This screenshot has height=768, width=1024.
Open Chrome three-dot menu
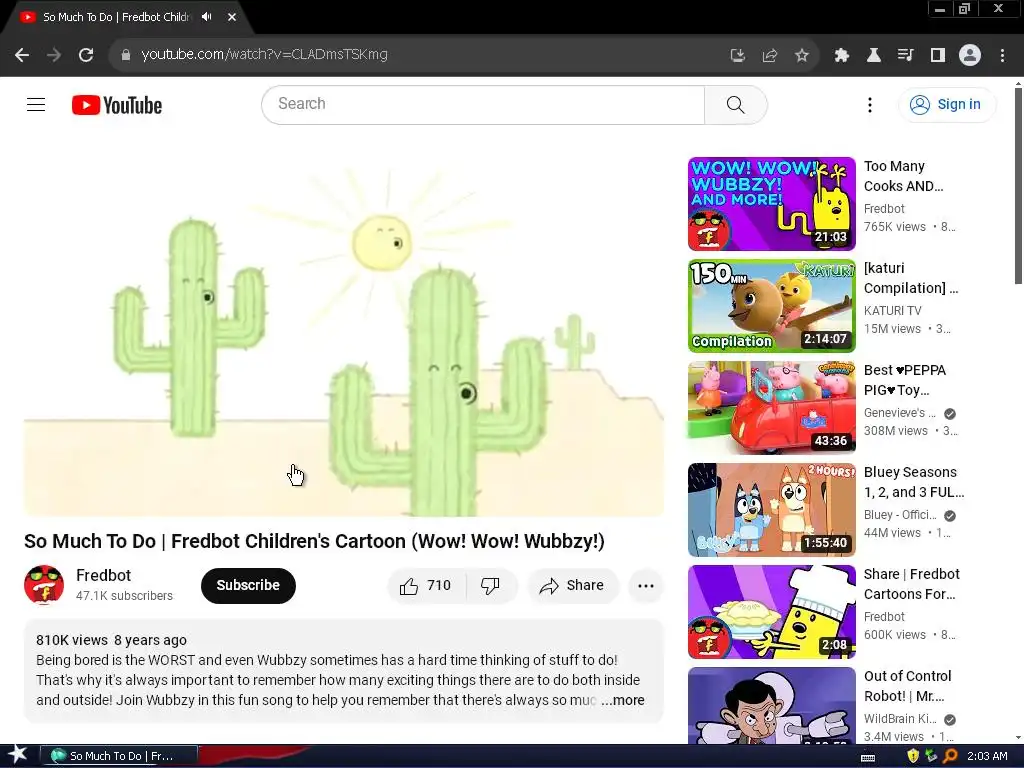click(1002, 56)
